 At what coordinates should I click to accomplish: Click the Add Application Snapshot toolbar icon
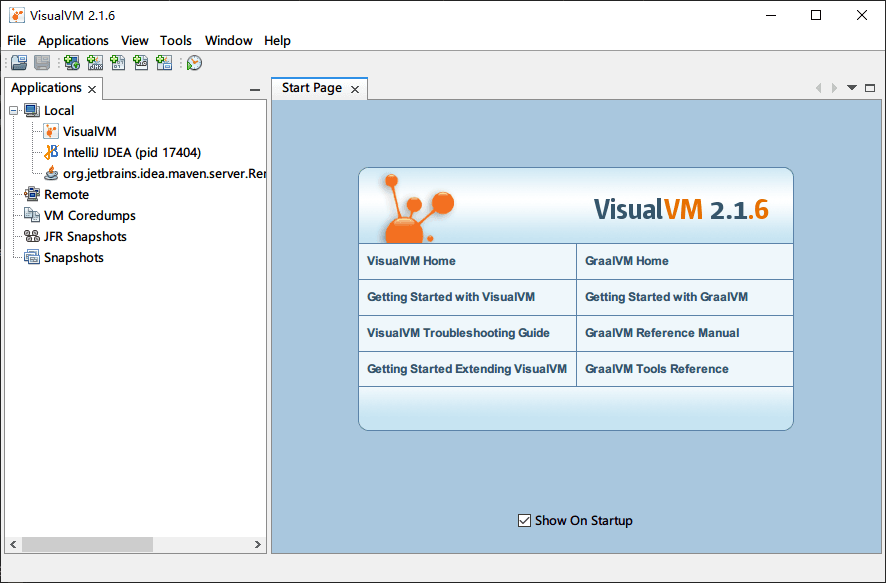[164, 63]
